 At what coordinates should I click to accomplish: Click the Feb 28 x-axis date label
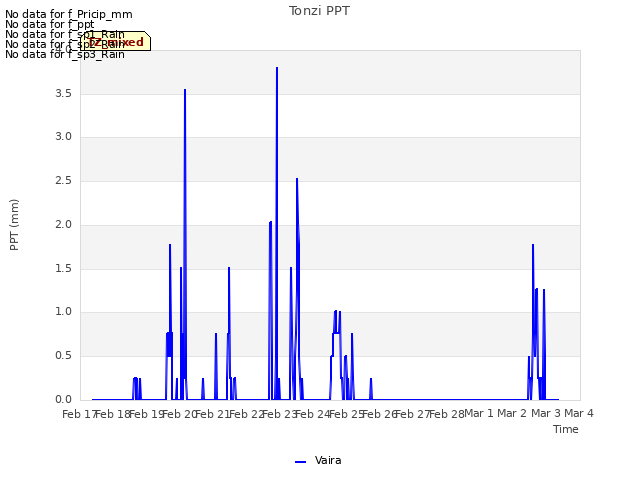tap(447, 414)
